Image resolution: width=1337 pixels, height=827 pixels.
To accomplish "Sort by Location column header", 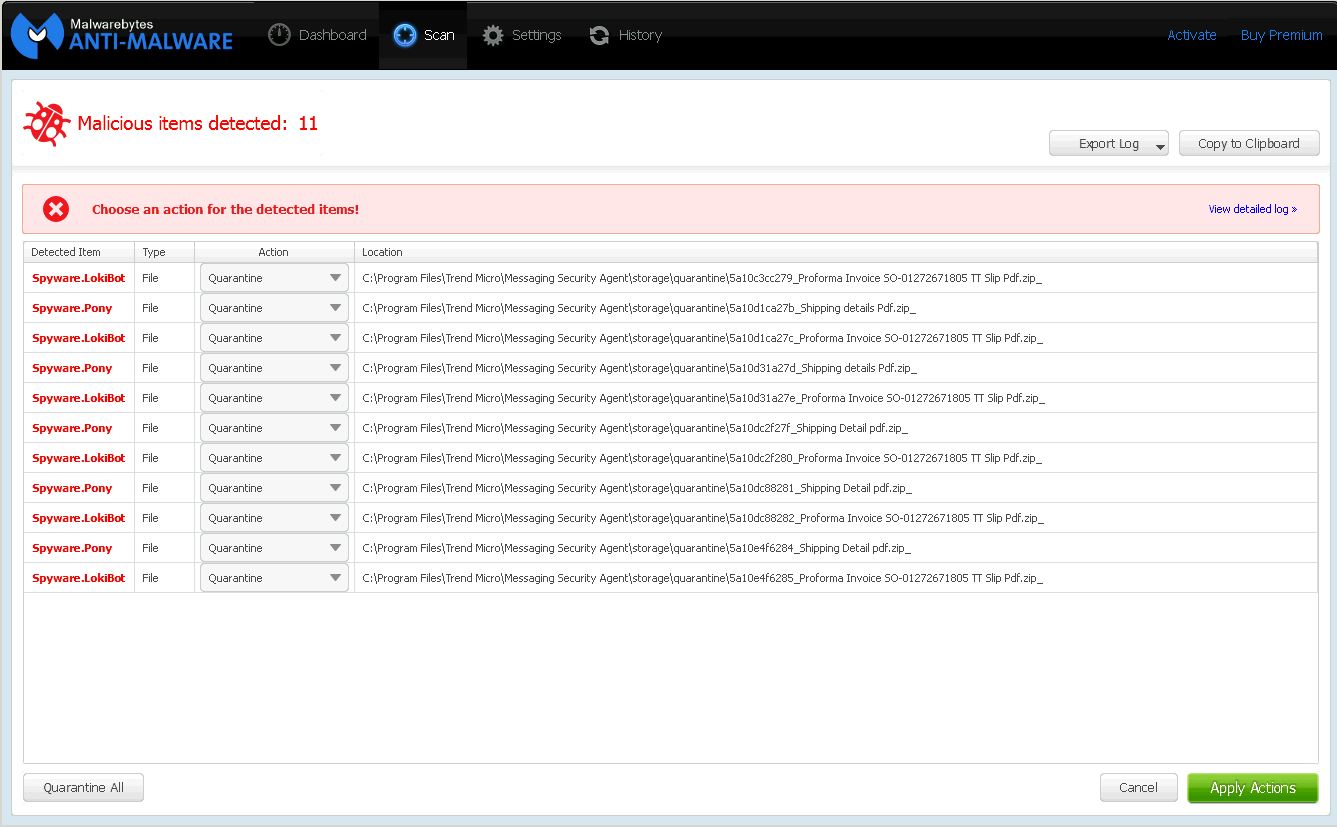I will point(836,252).
